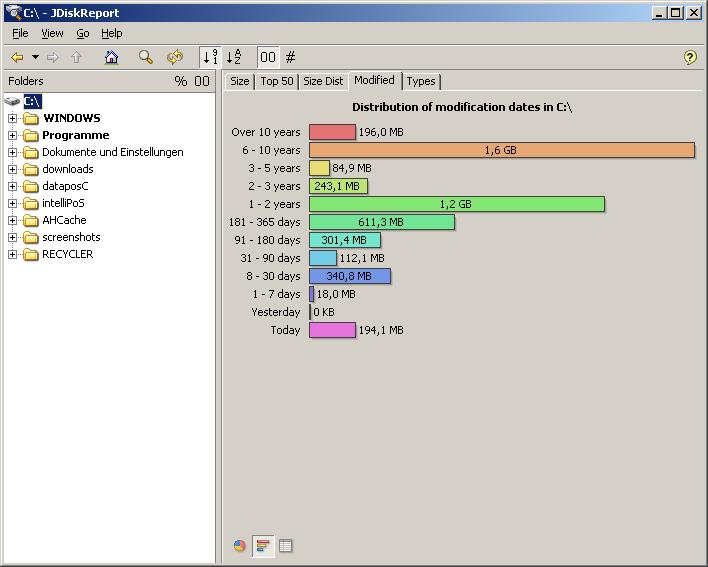Switch to the Types tab
The image size is (708, 567).
tap(420, 81)
